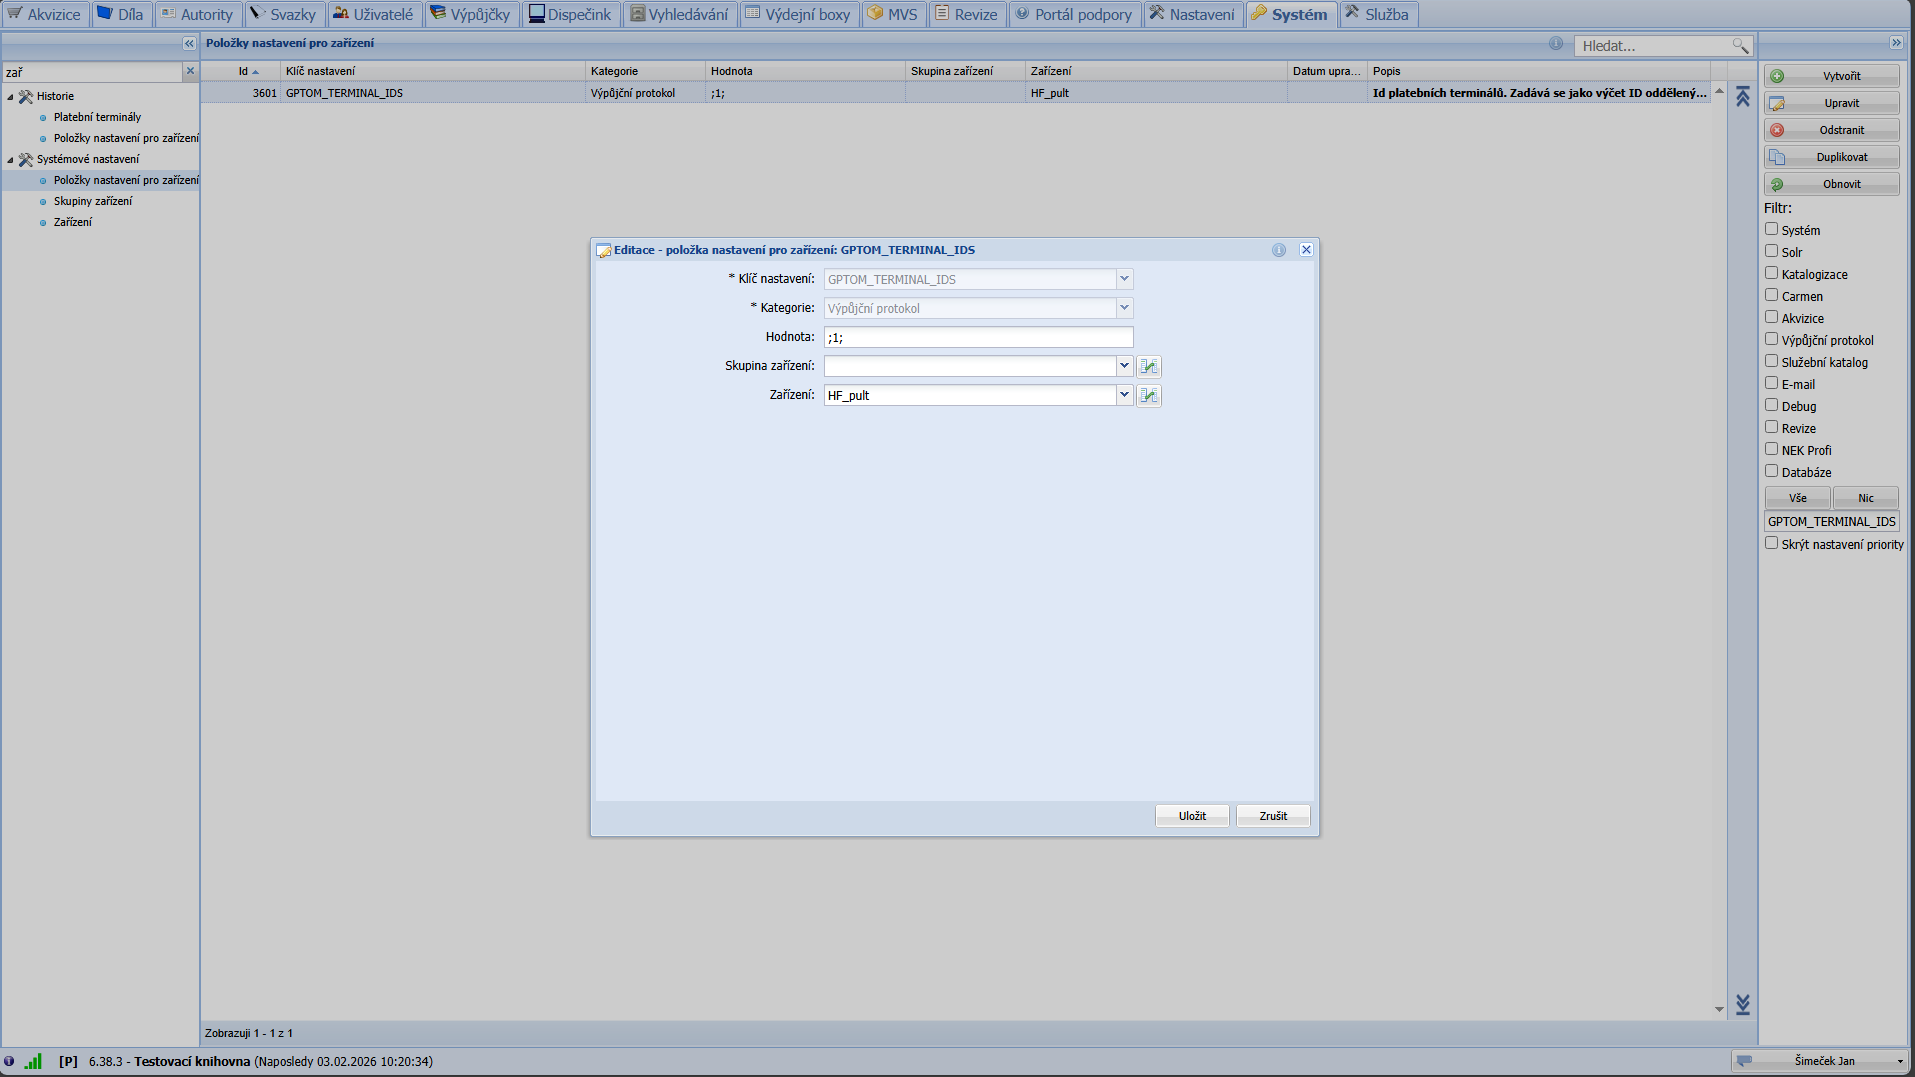
Task: Click the info icon in dialog title bar
Action: point(1279,250)
